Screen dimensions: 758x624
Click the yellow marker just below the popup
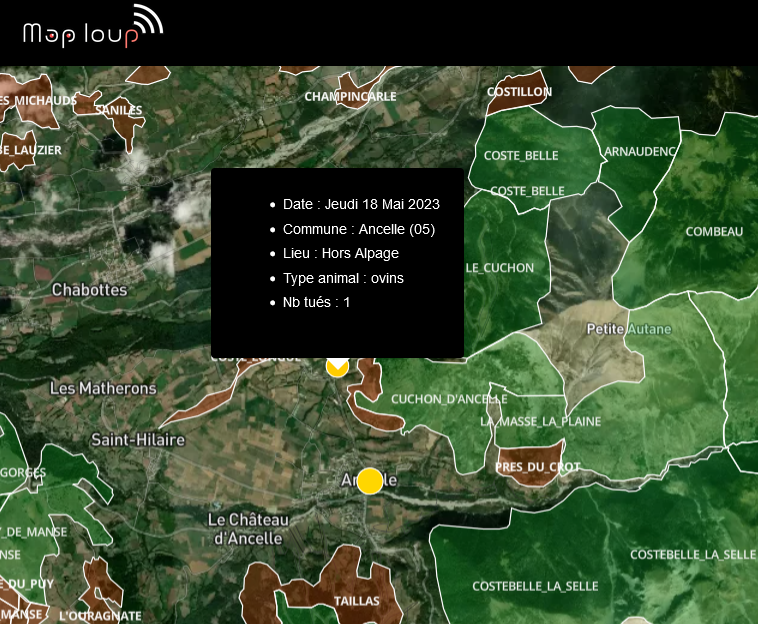338,366
